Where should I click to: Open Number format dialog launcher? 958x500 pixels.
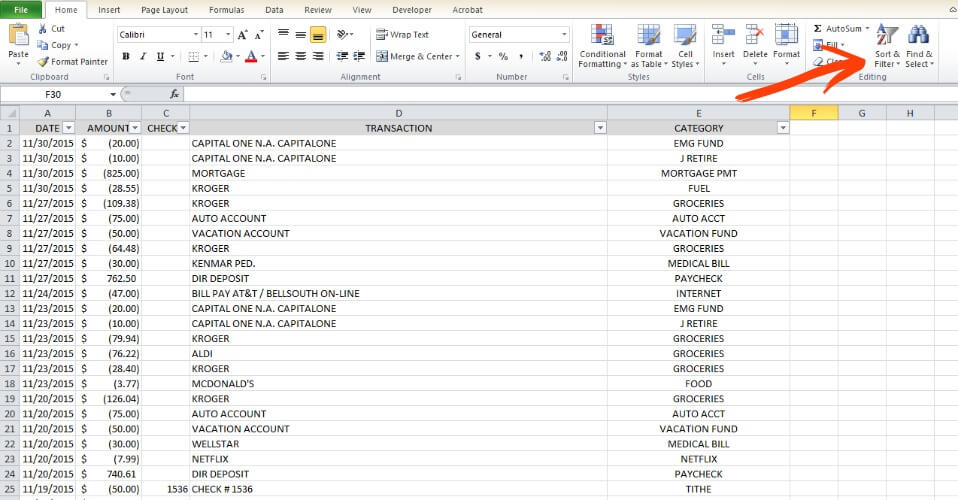point(565,78)
